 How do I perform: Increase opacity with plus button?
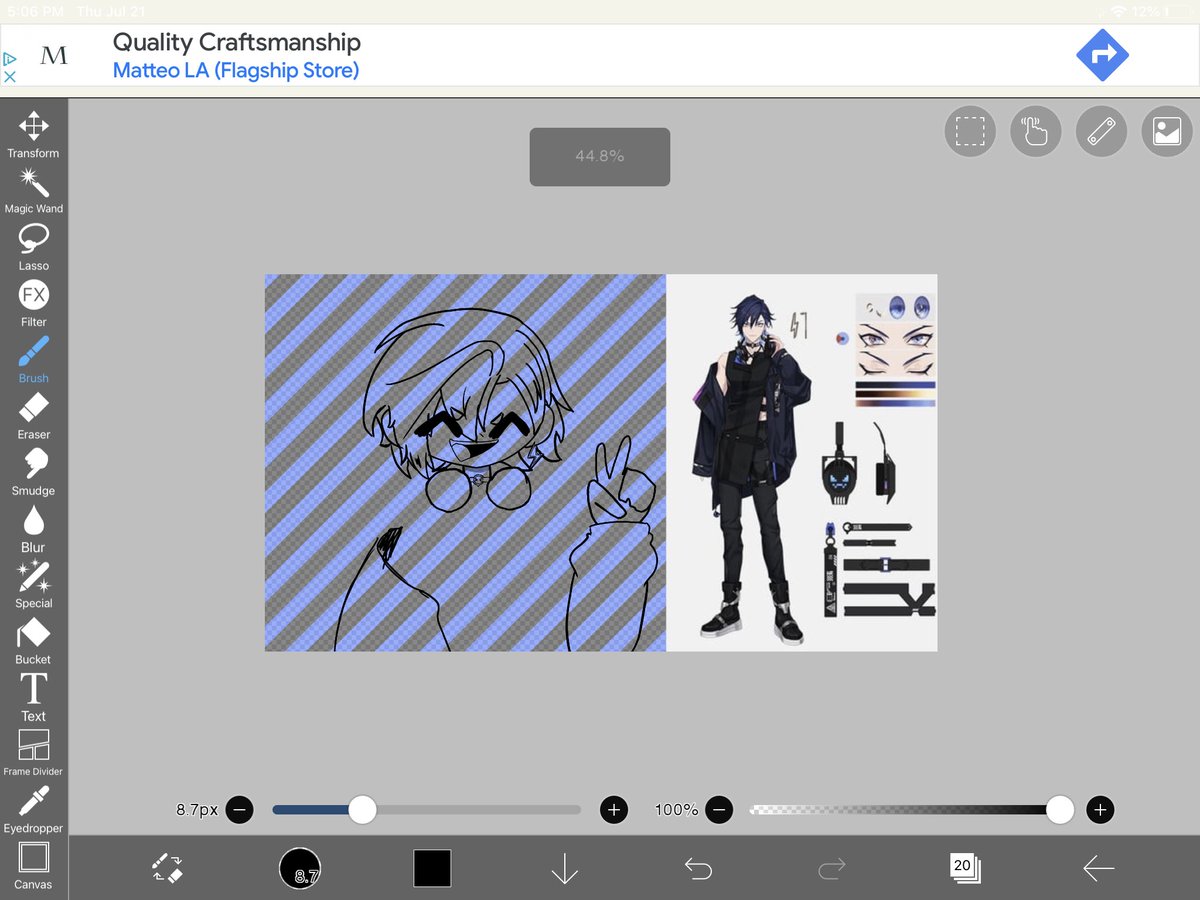point(1100,810)
